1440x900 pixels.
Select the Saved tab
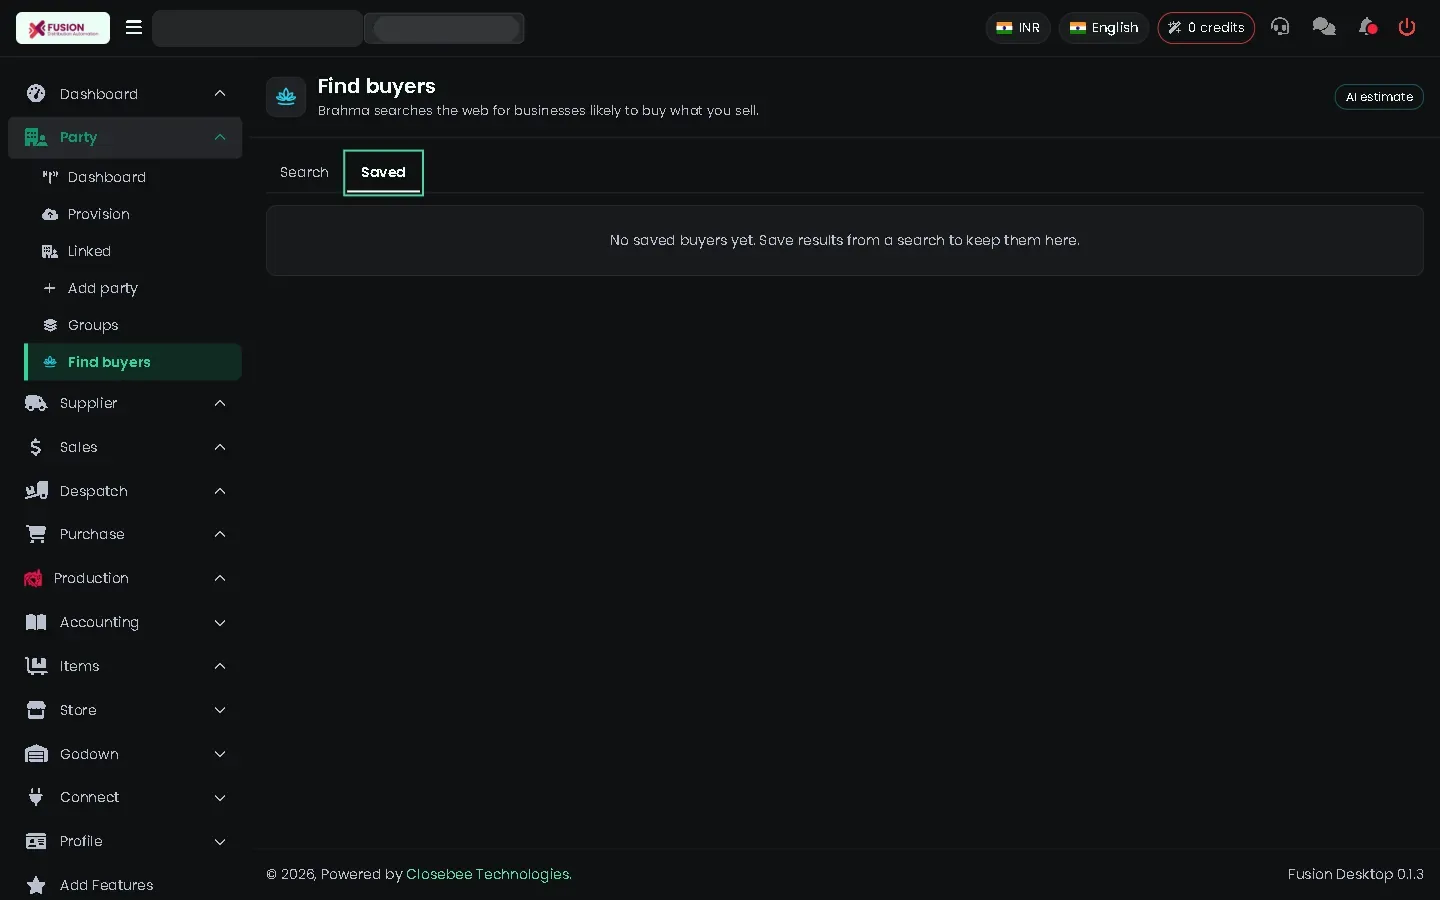point(383,172)
